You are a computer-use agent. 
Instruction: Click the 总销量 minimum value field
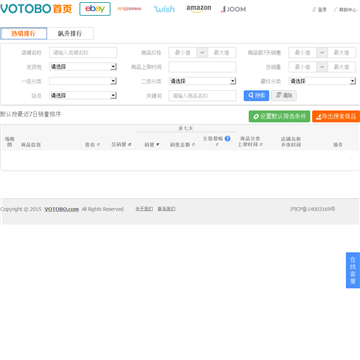pyautogui.click(x=302, y=67)
